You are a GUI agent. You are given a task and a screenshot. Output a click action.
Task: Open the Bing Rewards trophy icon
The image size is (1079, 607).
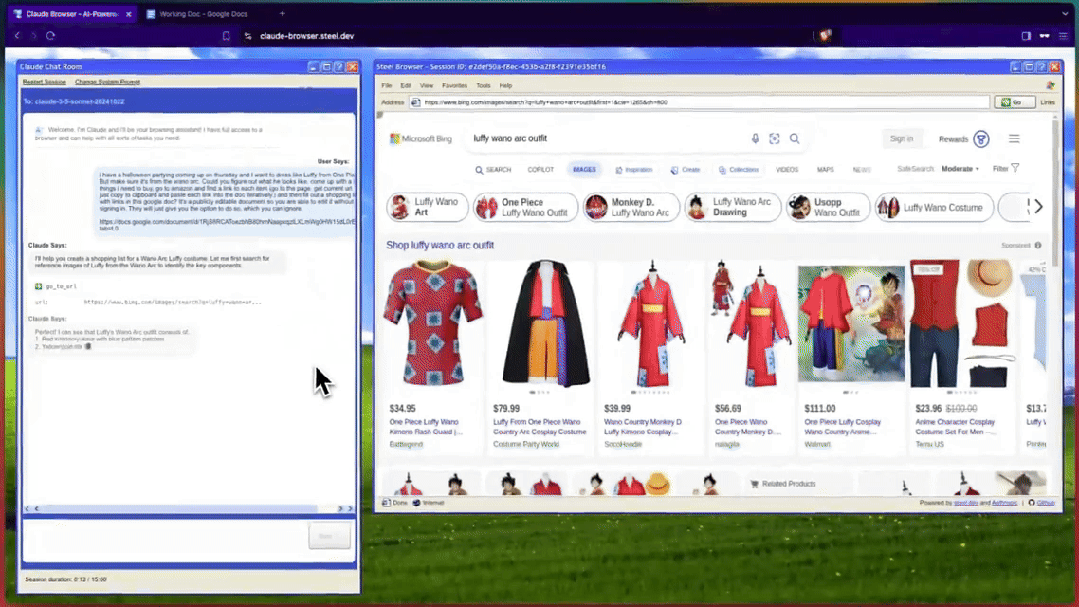[981, 139]
